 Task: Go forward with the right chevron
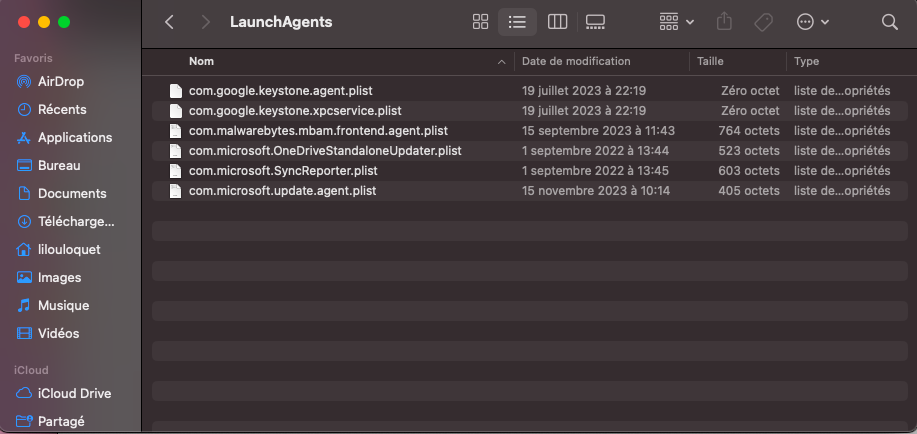tap(205, 22)
